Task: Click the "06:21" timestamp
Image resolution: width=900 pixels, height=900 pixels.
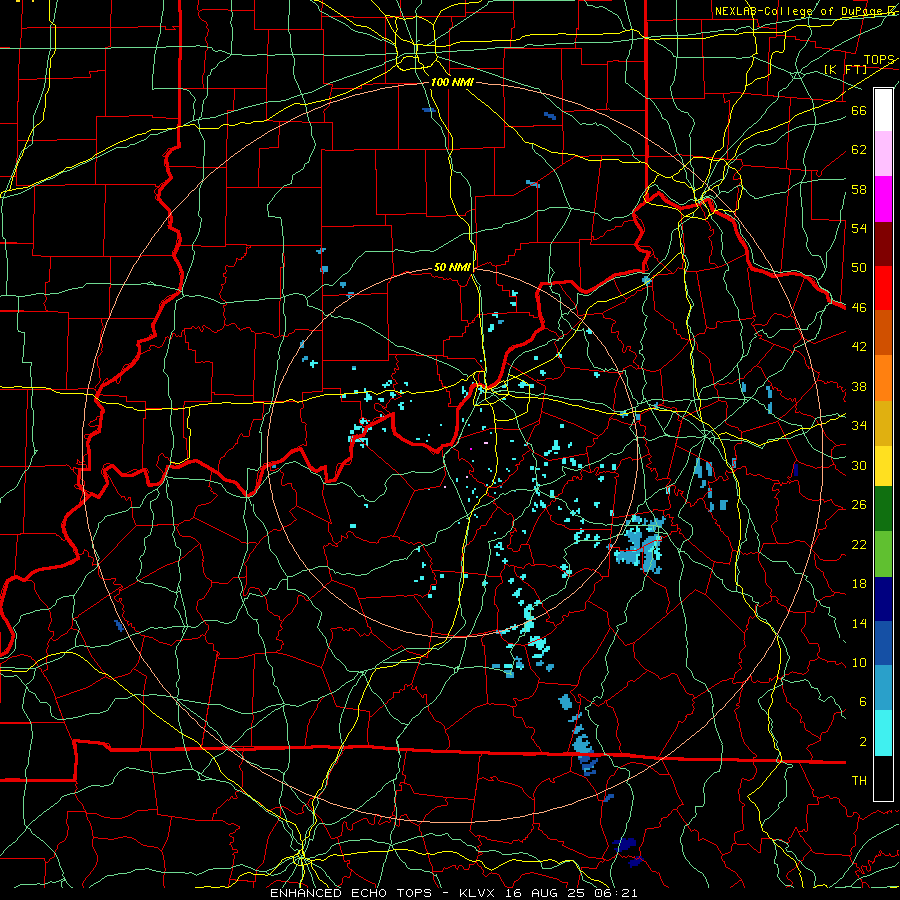Action: click(x=617, y=893)
